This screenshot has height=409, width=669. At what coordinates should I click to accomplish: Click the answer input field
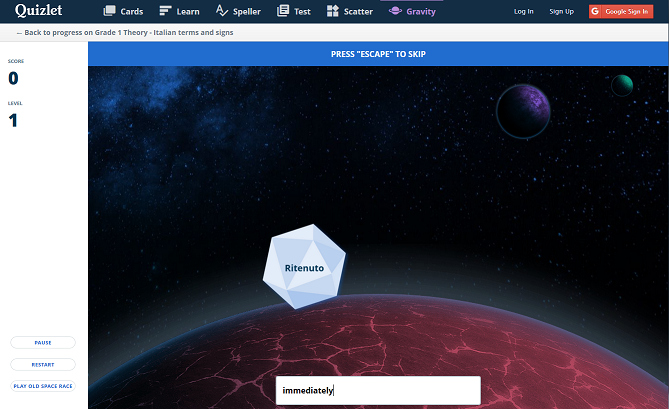point(378,390)
